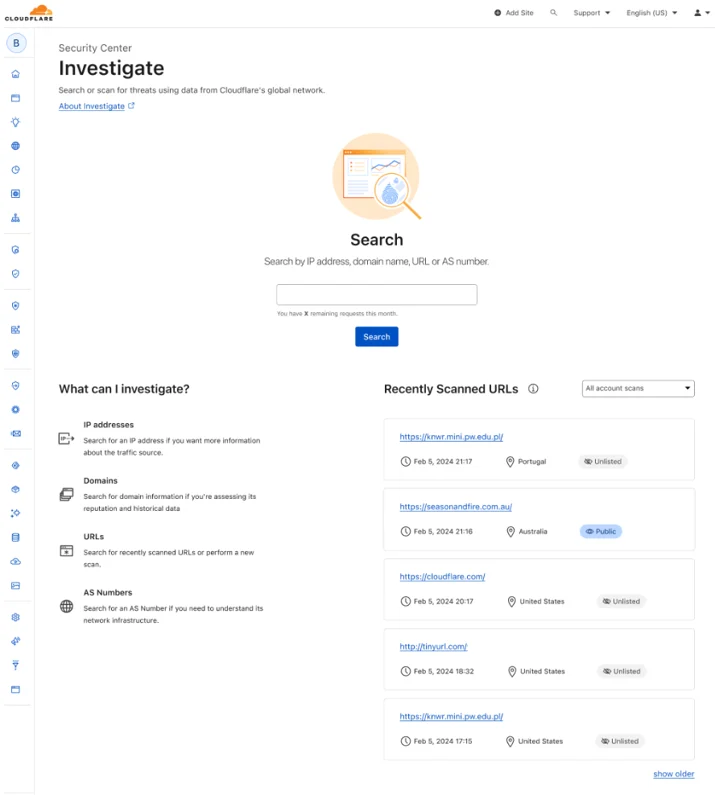The height and width of the screenshot is (795, 715).
Task: Open the solid gear icon in sidebar
Action: [16, 410]
